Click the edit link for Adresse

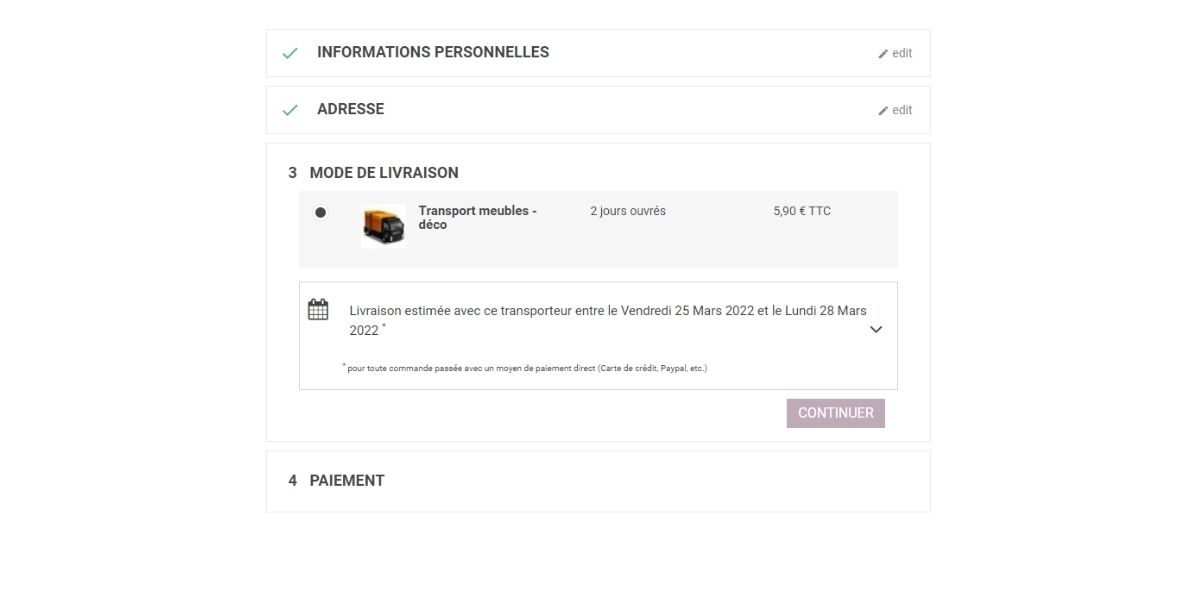pyautogui.click(x=902, y=111)
